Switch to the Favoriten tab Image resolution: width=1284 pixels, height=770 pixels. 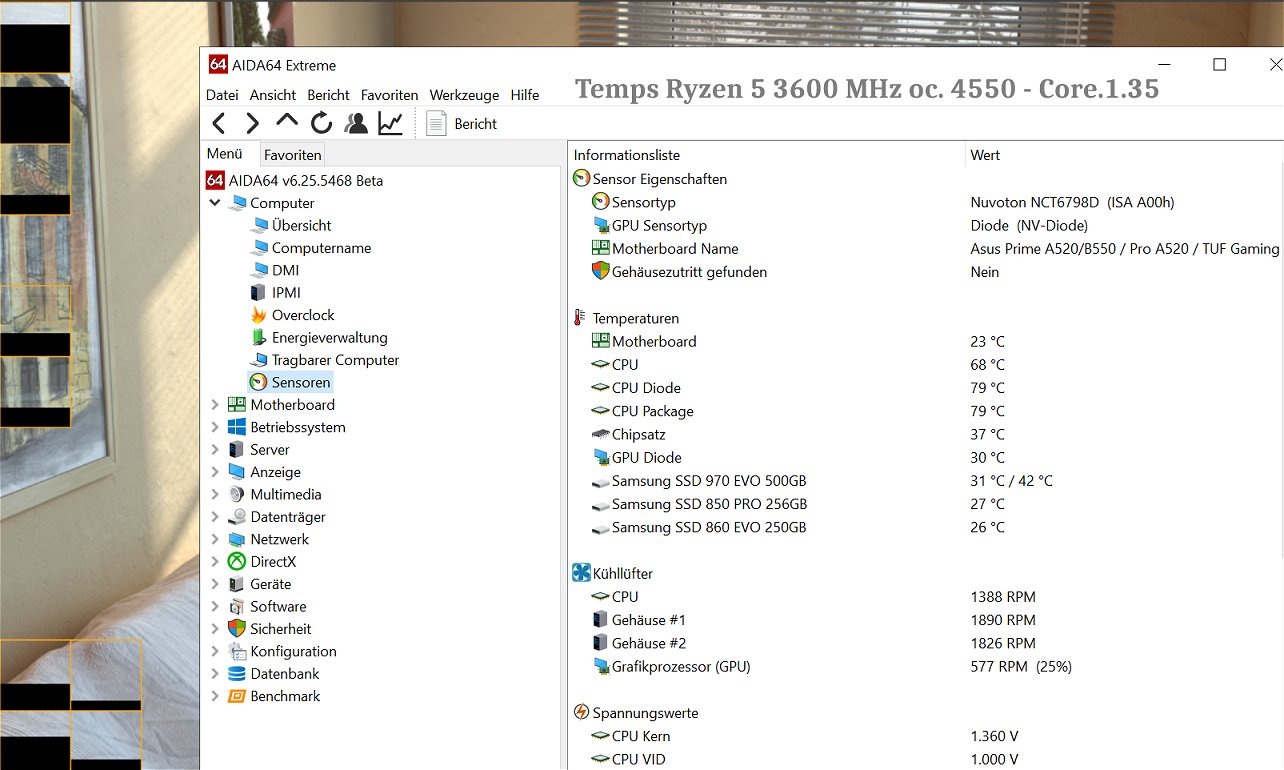293,155
